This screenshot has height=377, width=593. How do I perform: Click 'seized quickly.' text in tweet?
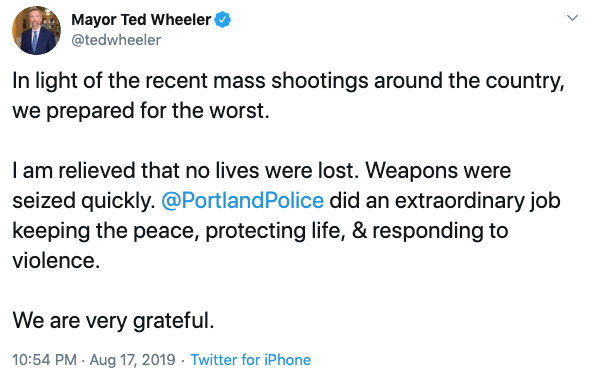(84, 200)
